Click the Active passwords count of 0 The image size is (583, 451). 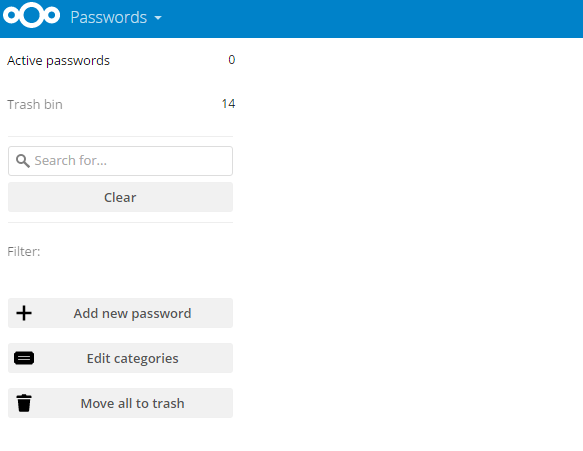pos(232,60)
